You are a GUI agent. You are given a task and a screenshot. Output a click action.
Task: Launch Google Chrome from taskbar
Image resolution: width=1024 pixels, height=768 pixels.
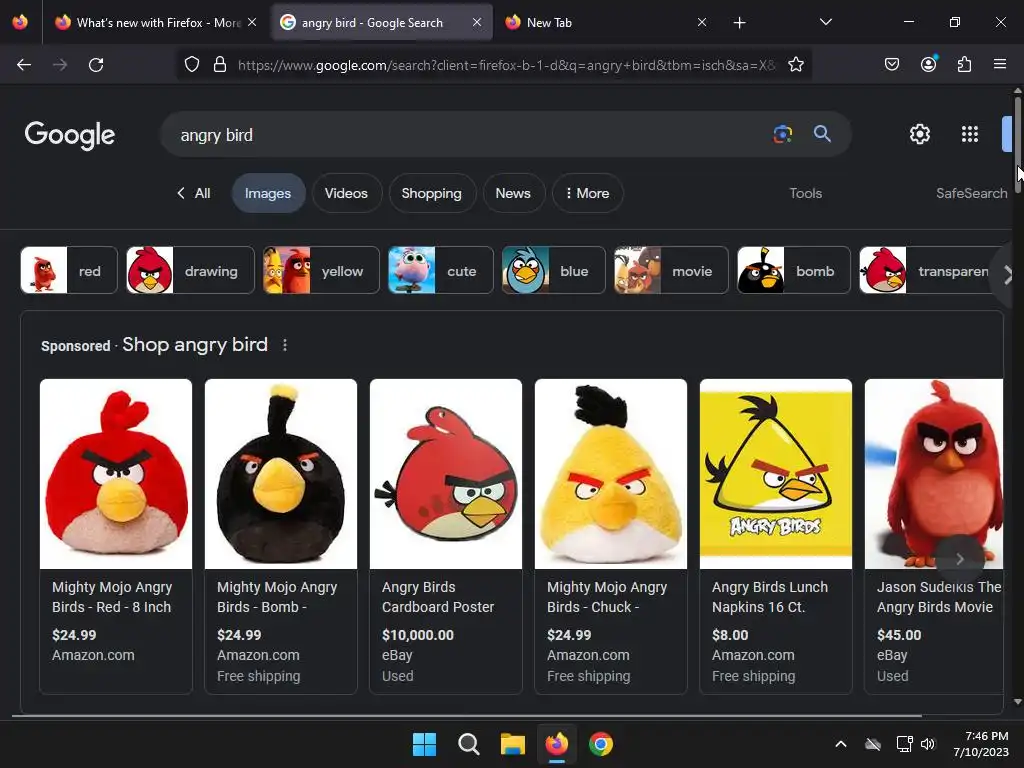tap(601, 744)
